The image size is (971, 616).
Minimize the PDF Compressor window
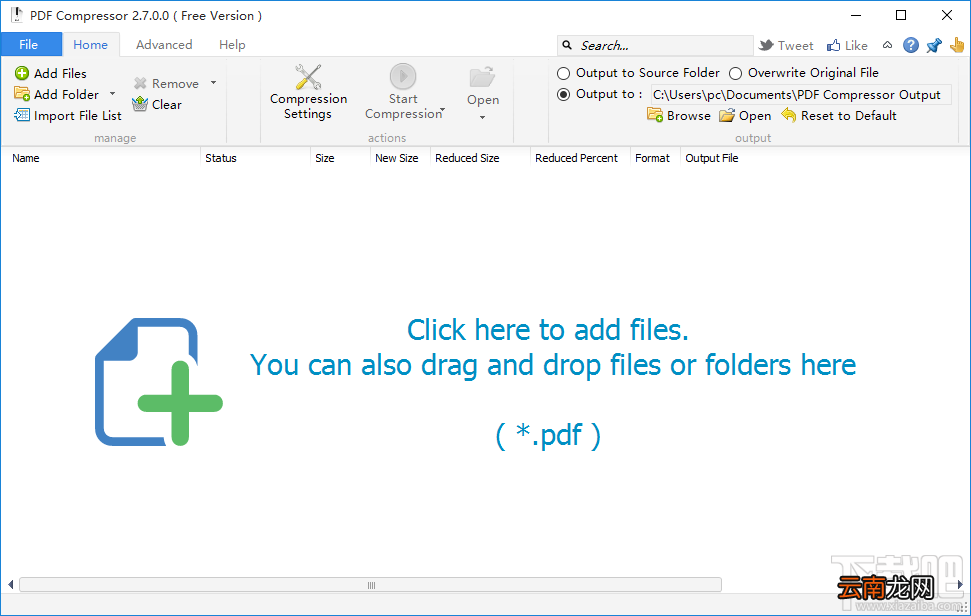(x=856, y=15)
